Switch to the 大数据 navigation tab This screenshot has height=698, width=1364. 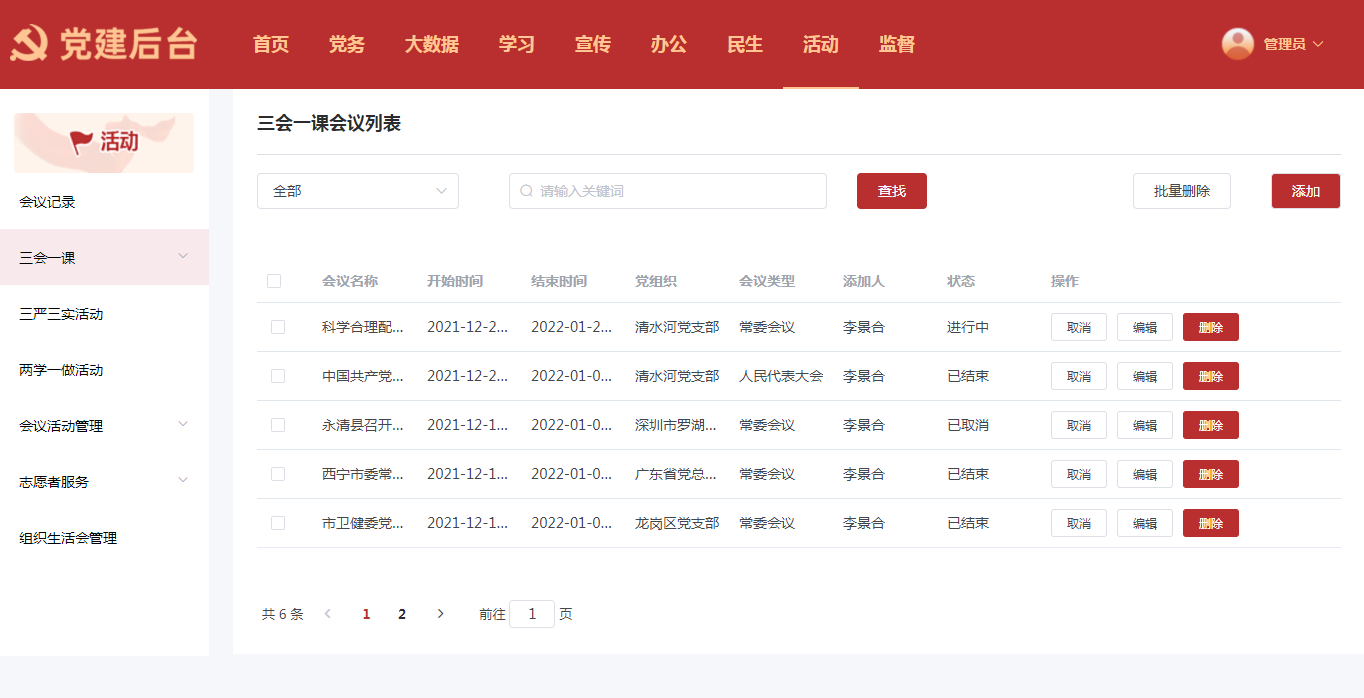pyautogui.click(x=431, y=44)
